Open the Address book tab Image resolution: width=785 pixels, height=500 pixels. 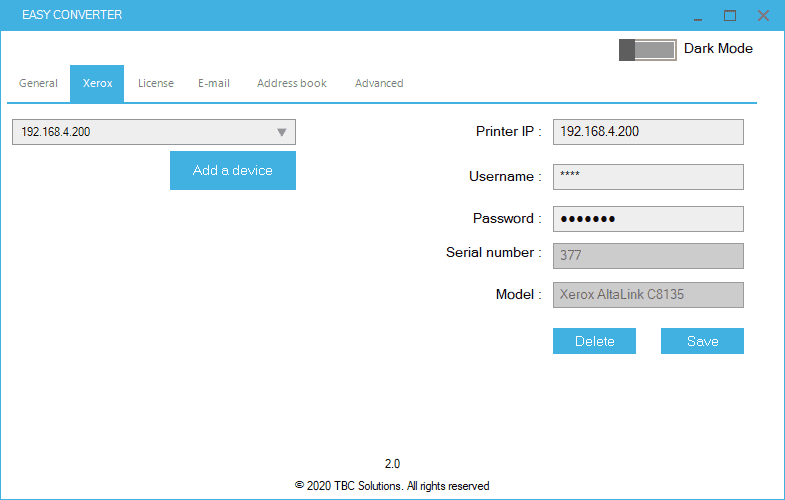(x=292, y=83)
